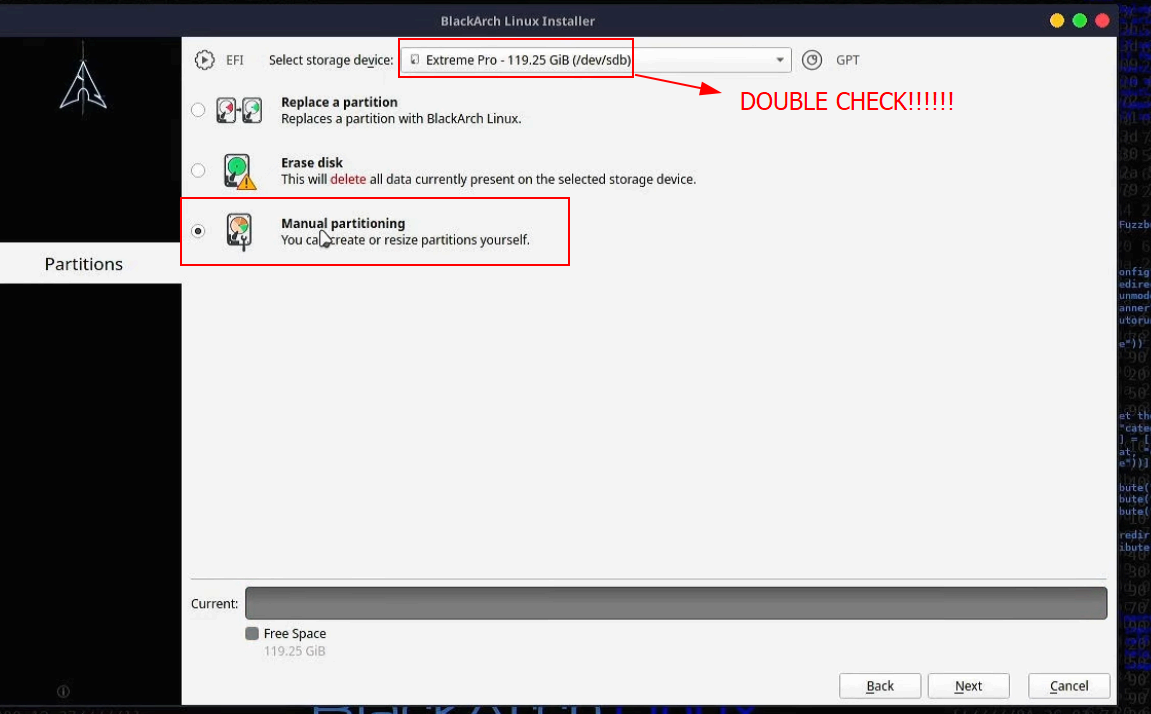Select the Replace a partition option

pos(197,110)
